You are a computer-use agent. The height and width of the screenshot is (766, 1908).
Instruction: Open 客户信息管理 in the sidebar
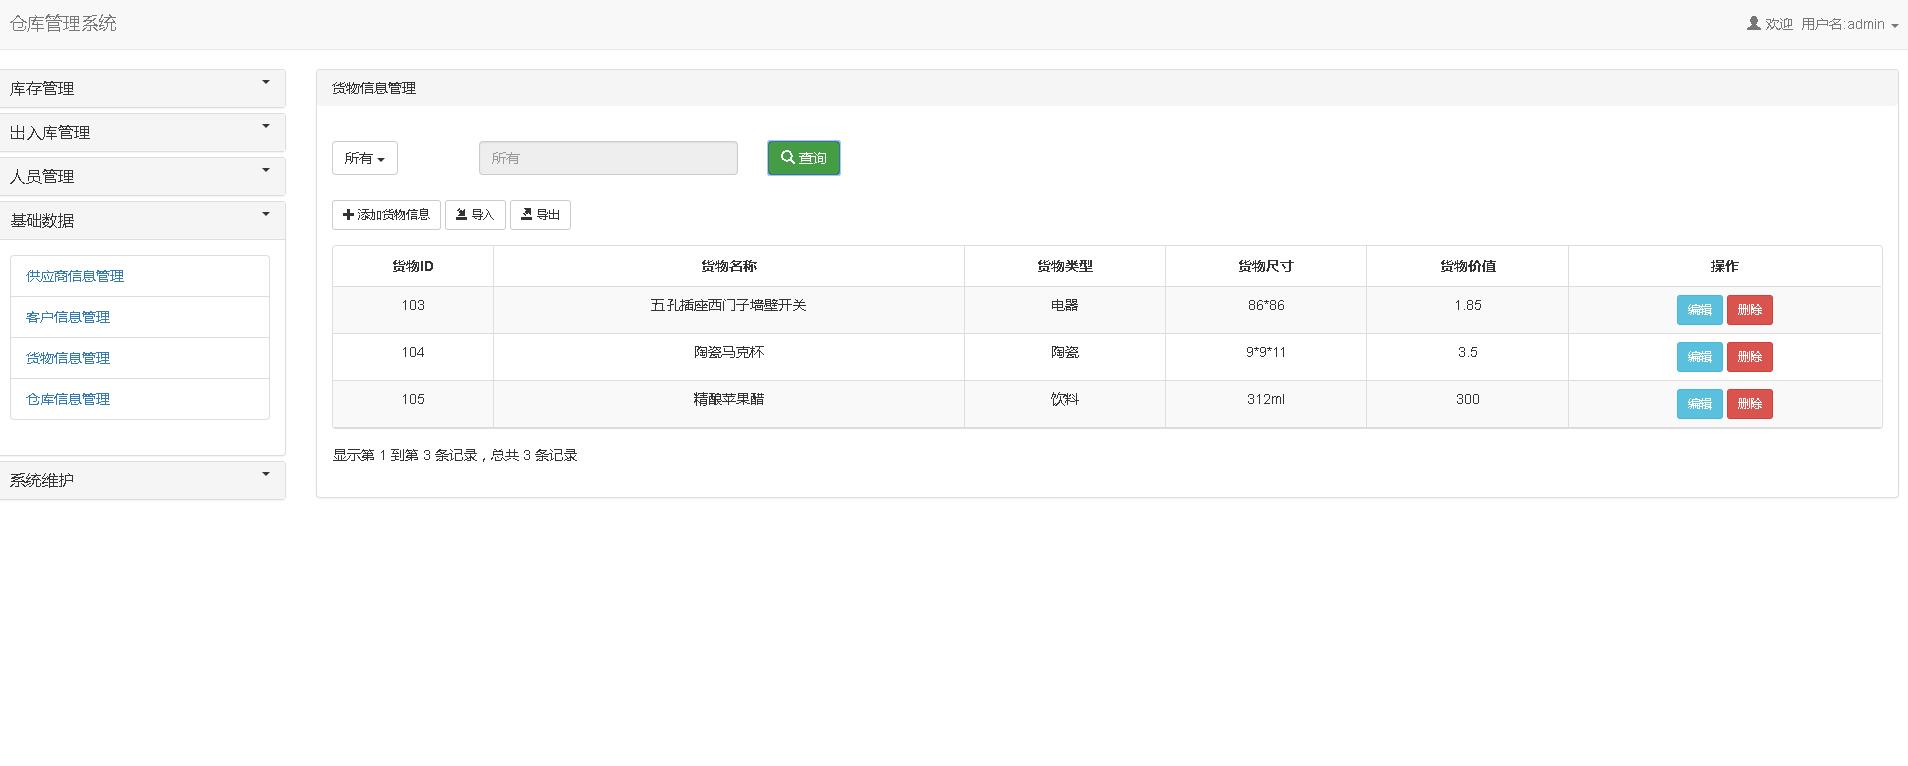pyautogui.click(x=68, y=317)
